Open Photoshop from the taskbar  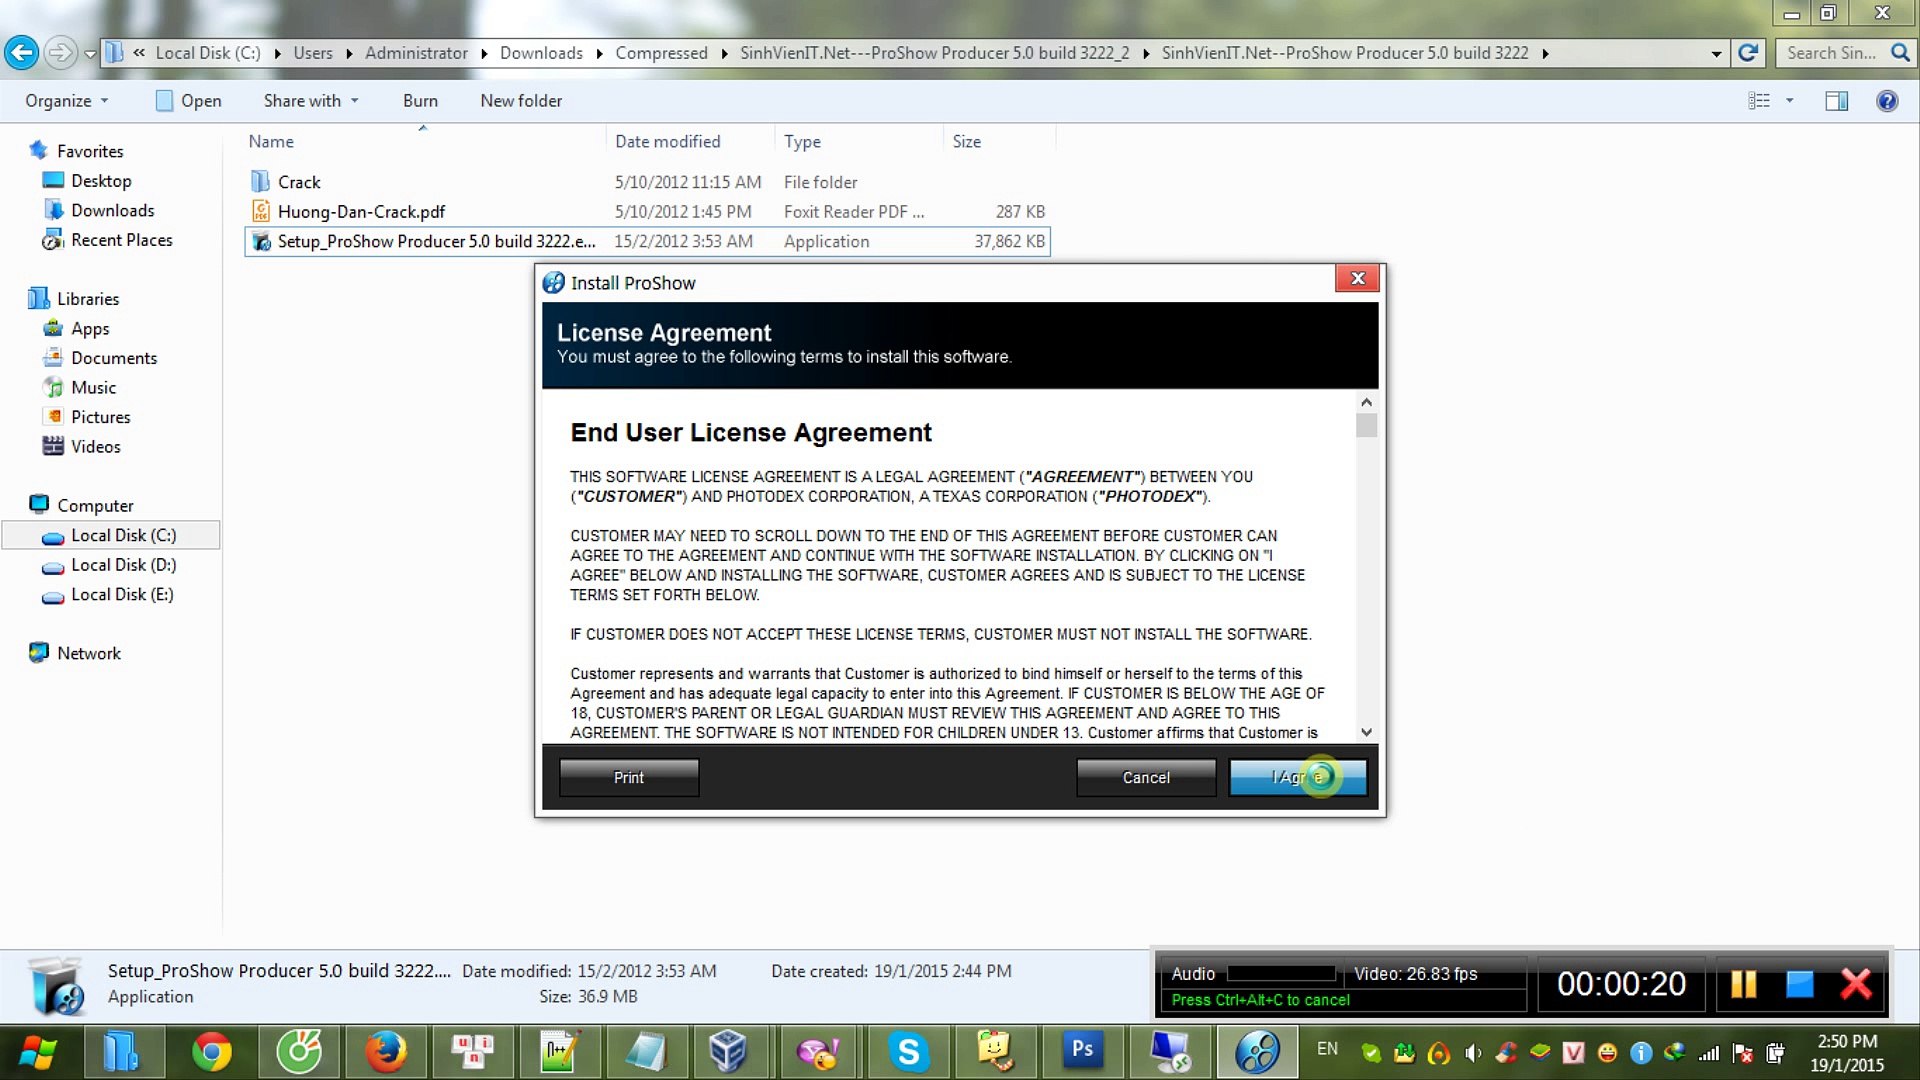(x=1082, y=1050)
